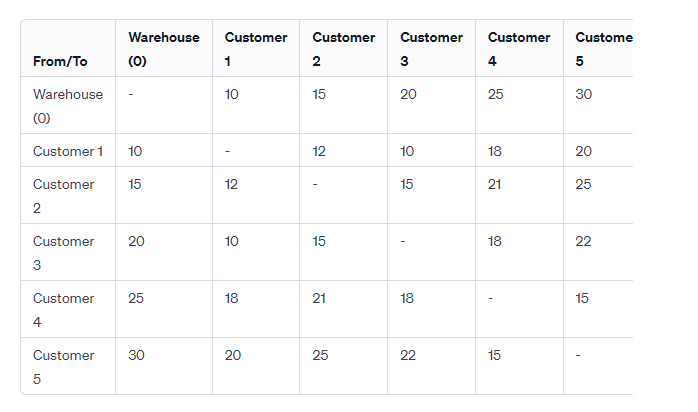Select the Customer 3 row label
The height and width of the screenshot is (412, 698).
pyautogui.click(x=64, y=253)
